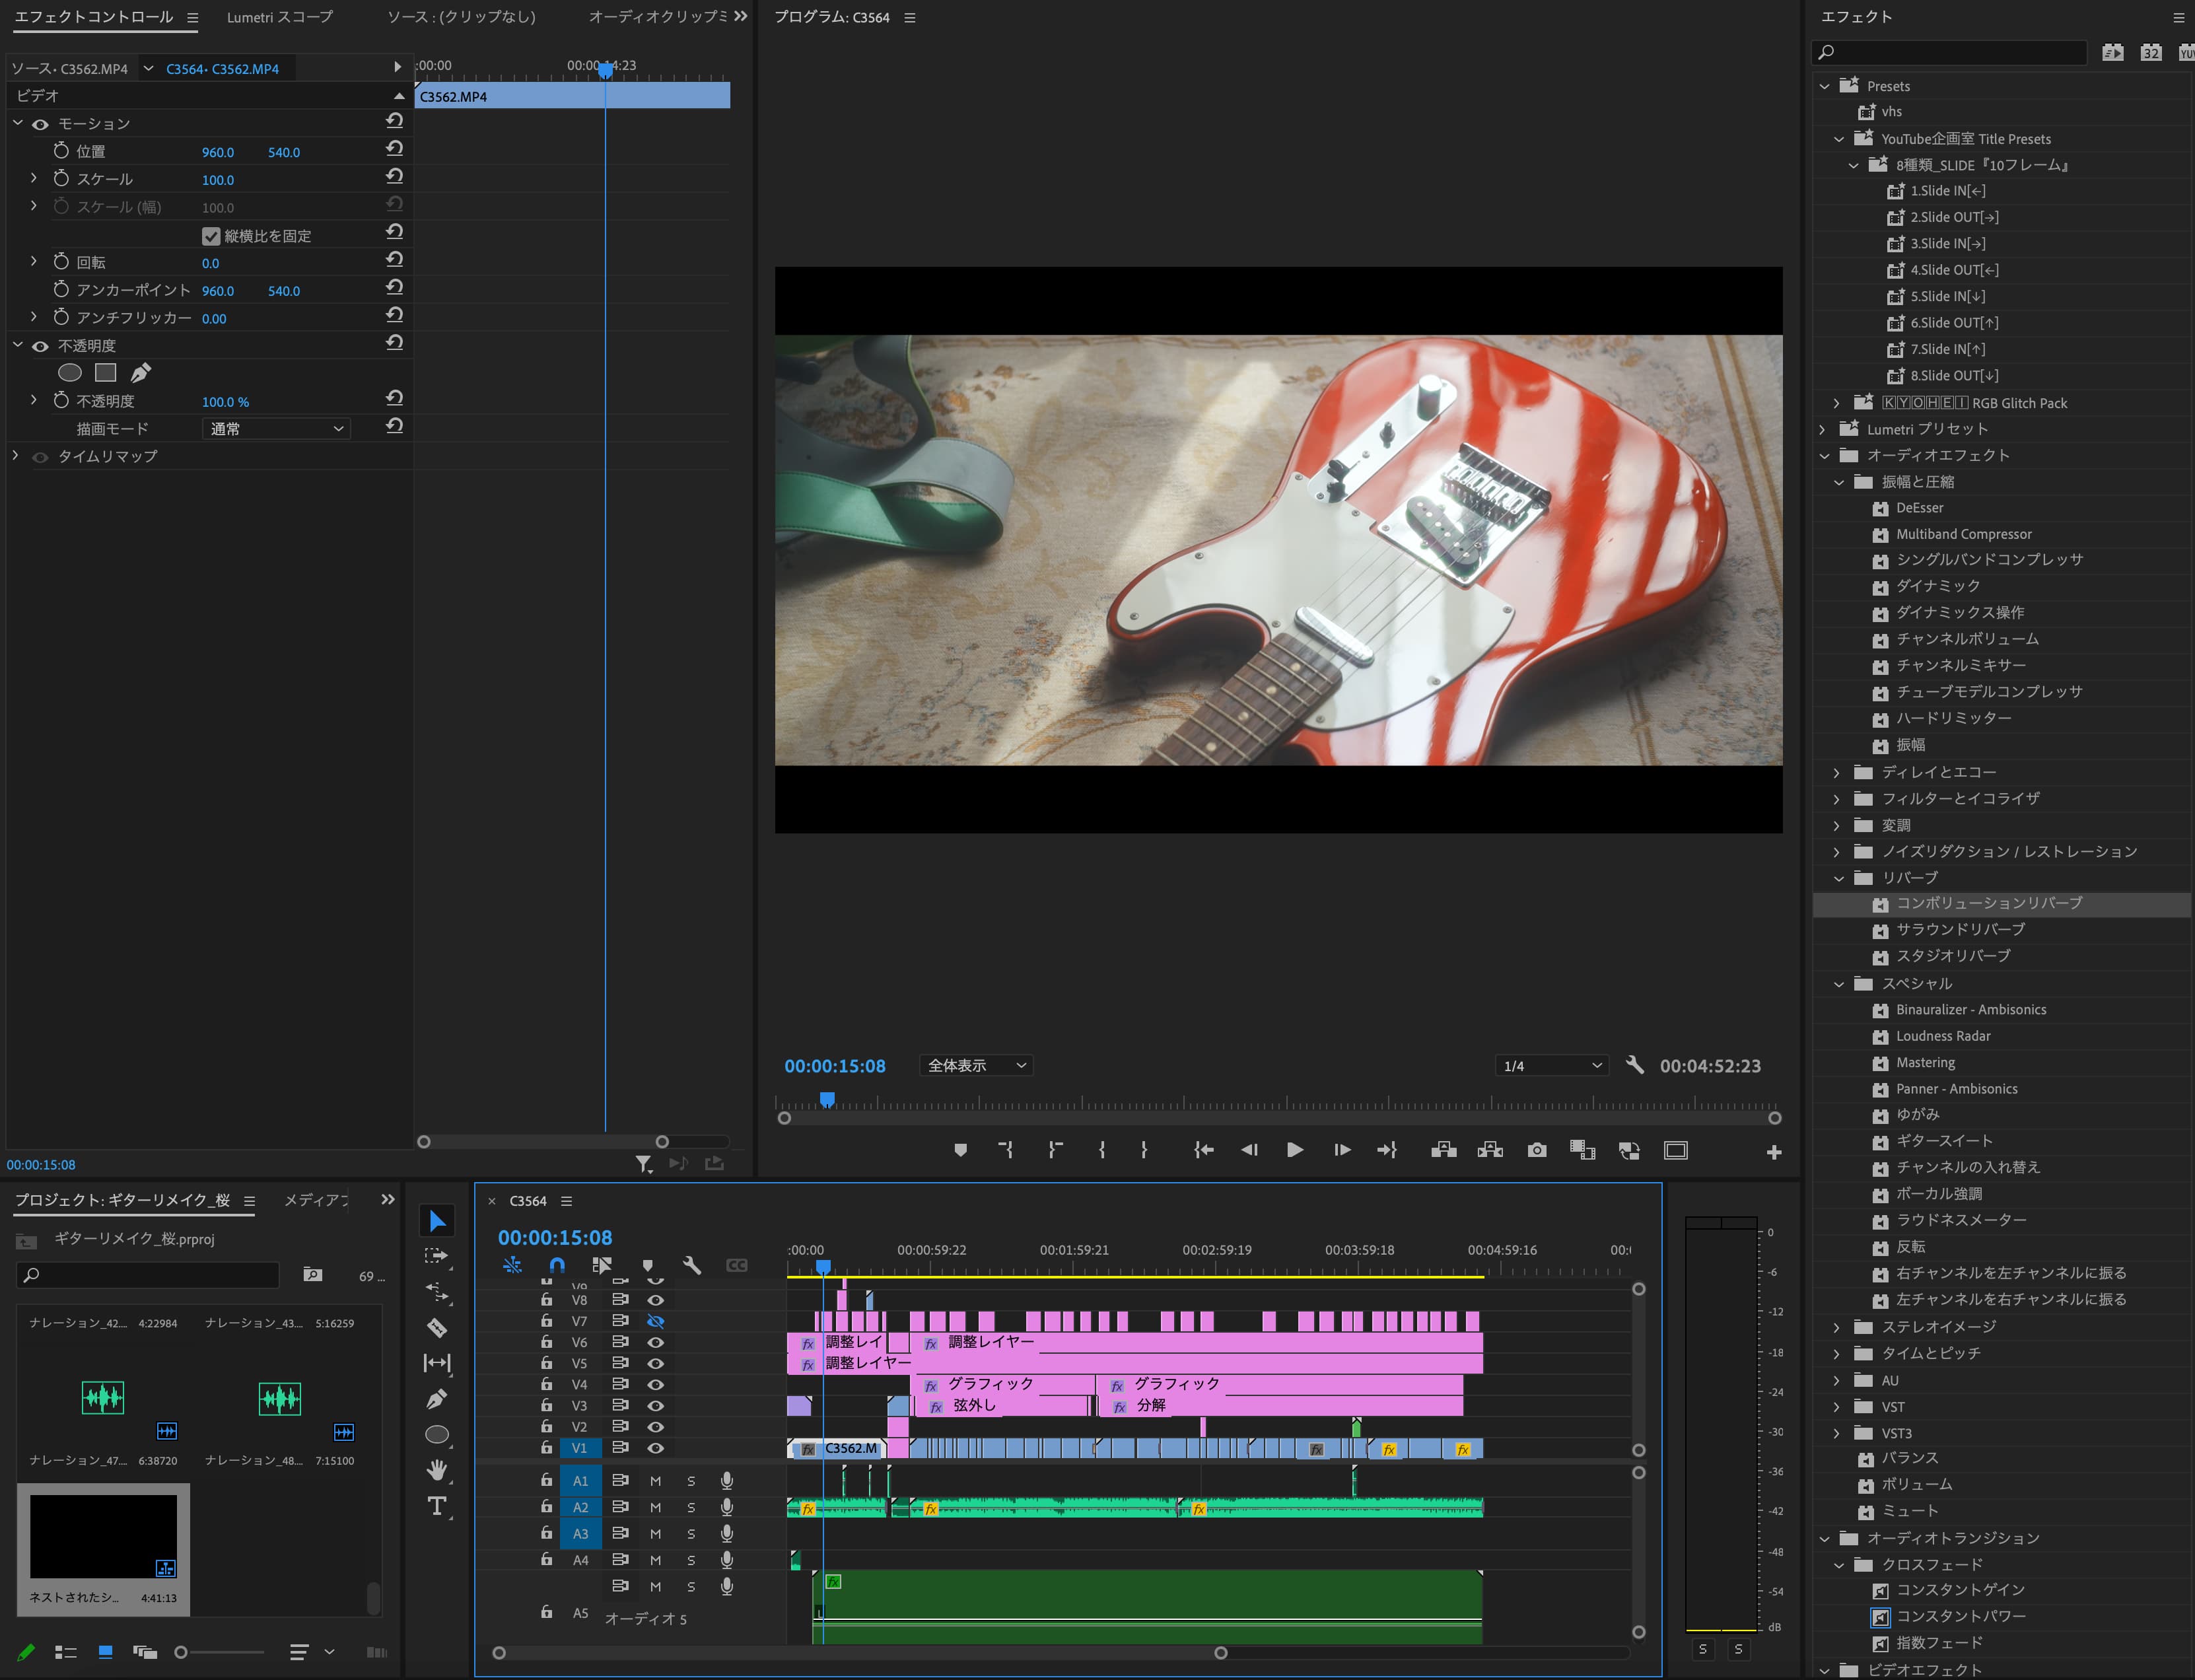Select the Type tool

click(x=437, y=1506)
